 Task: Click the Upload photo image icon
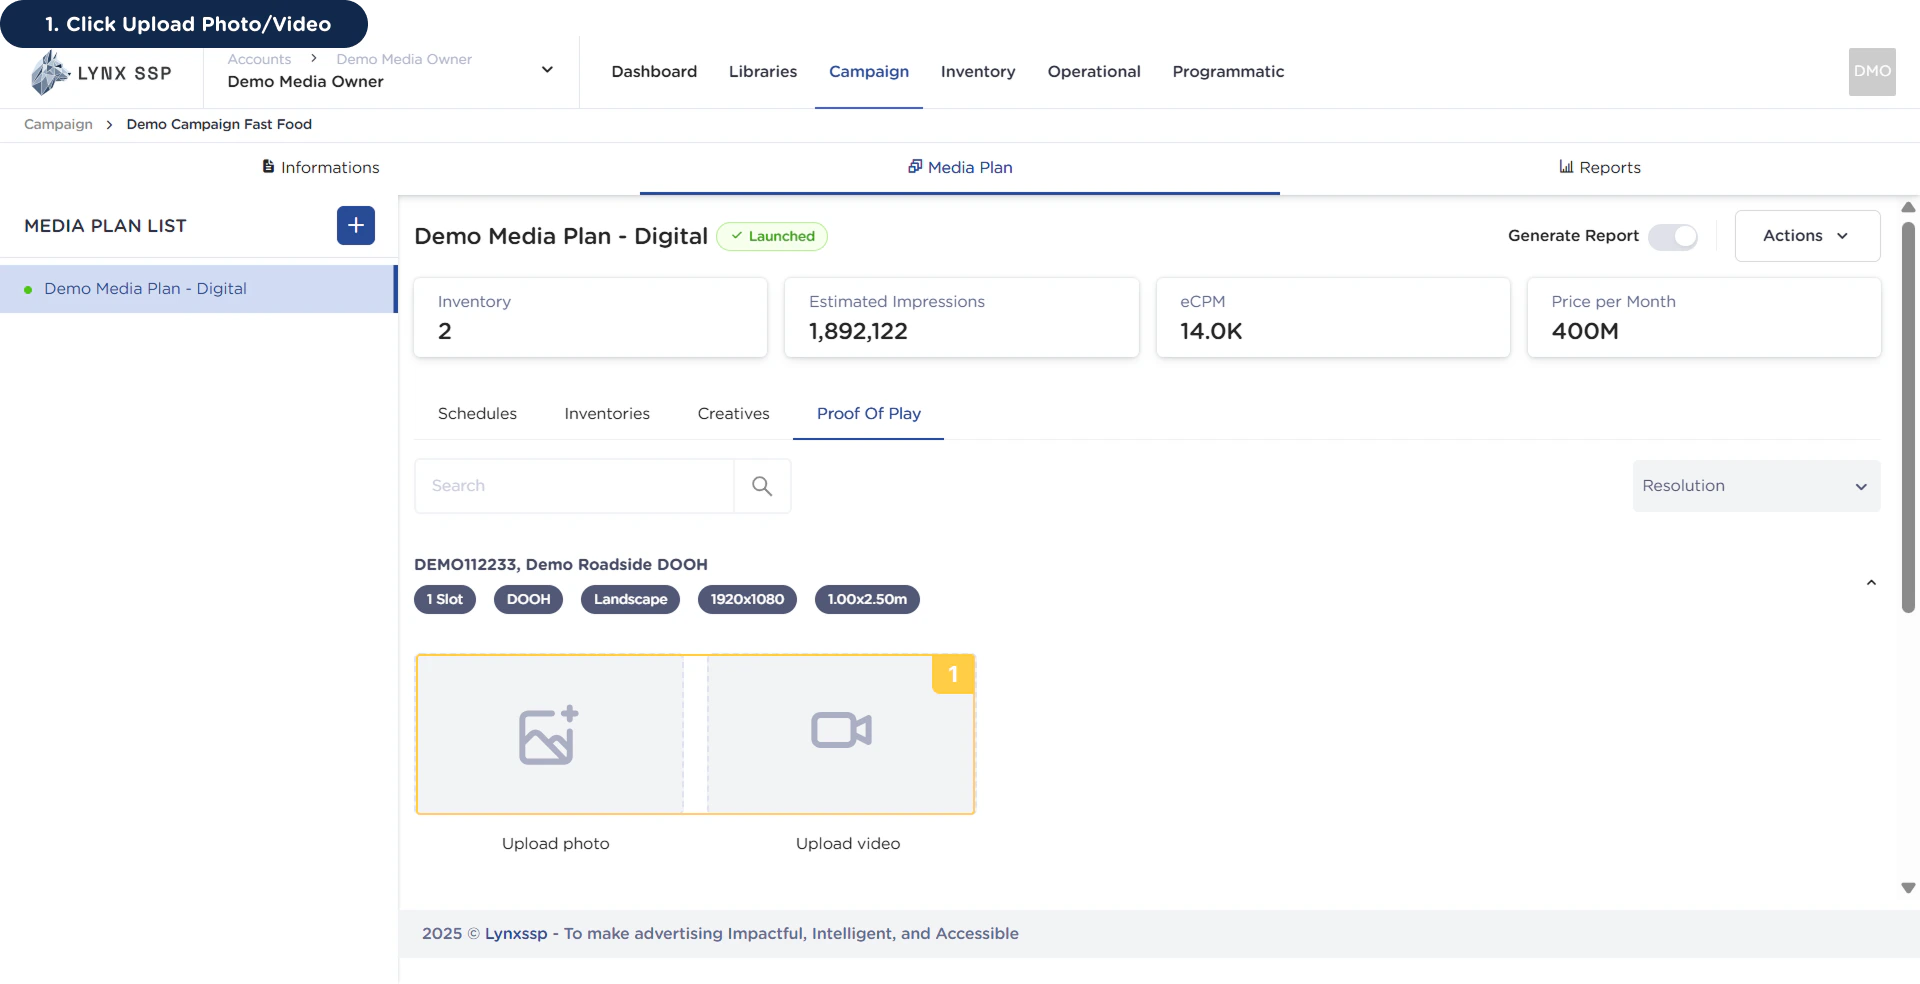click(548, 734)
